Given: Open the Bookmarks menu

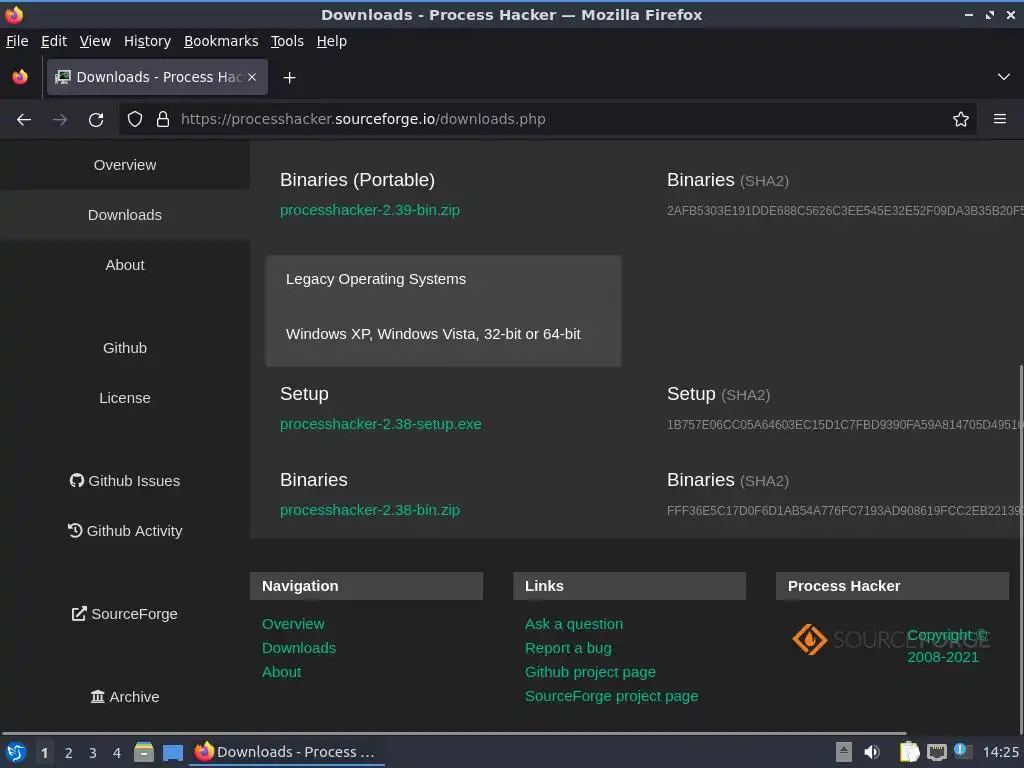Looking at the screenshot, I should [221, 41].
